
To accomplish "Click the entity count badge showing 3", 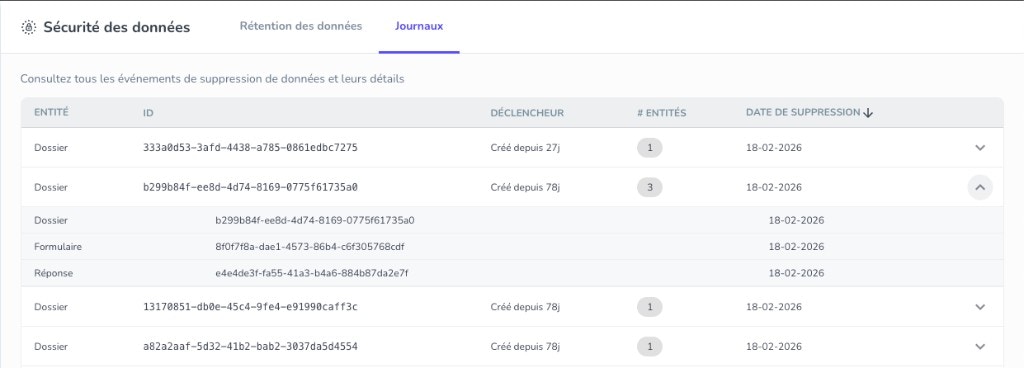I will point(650,187).
